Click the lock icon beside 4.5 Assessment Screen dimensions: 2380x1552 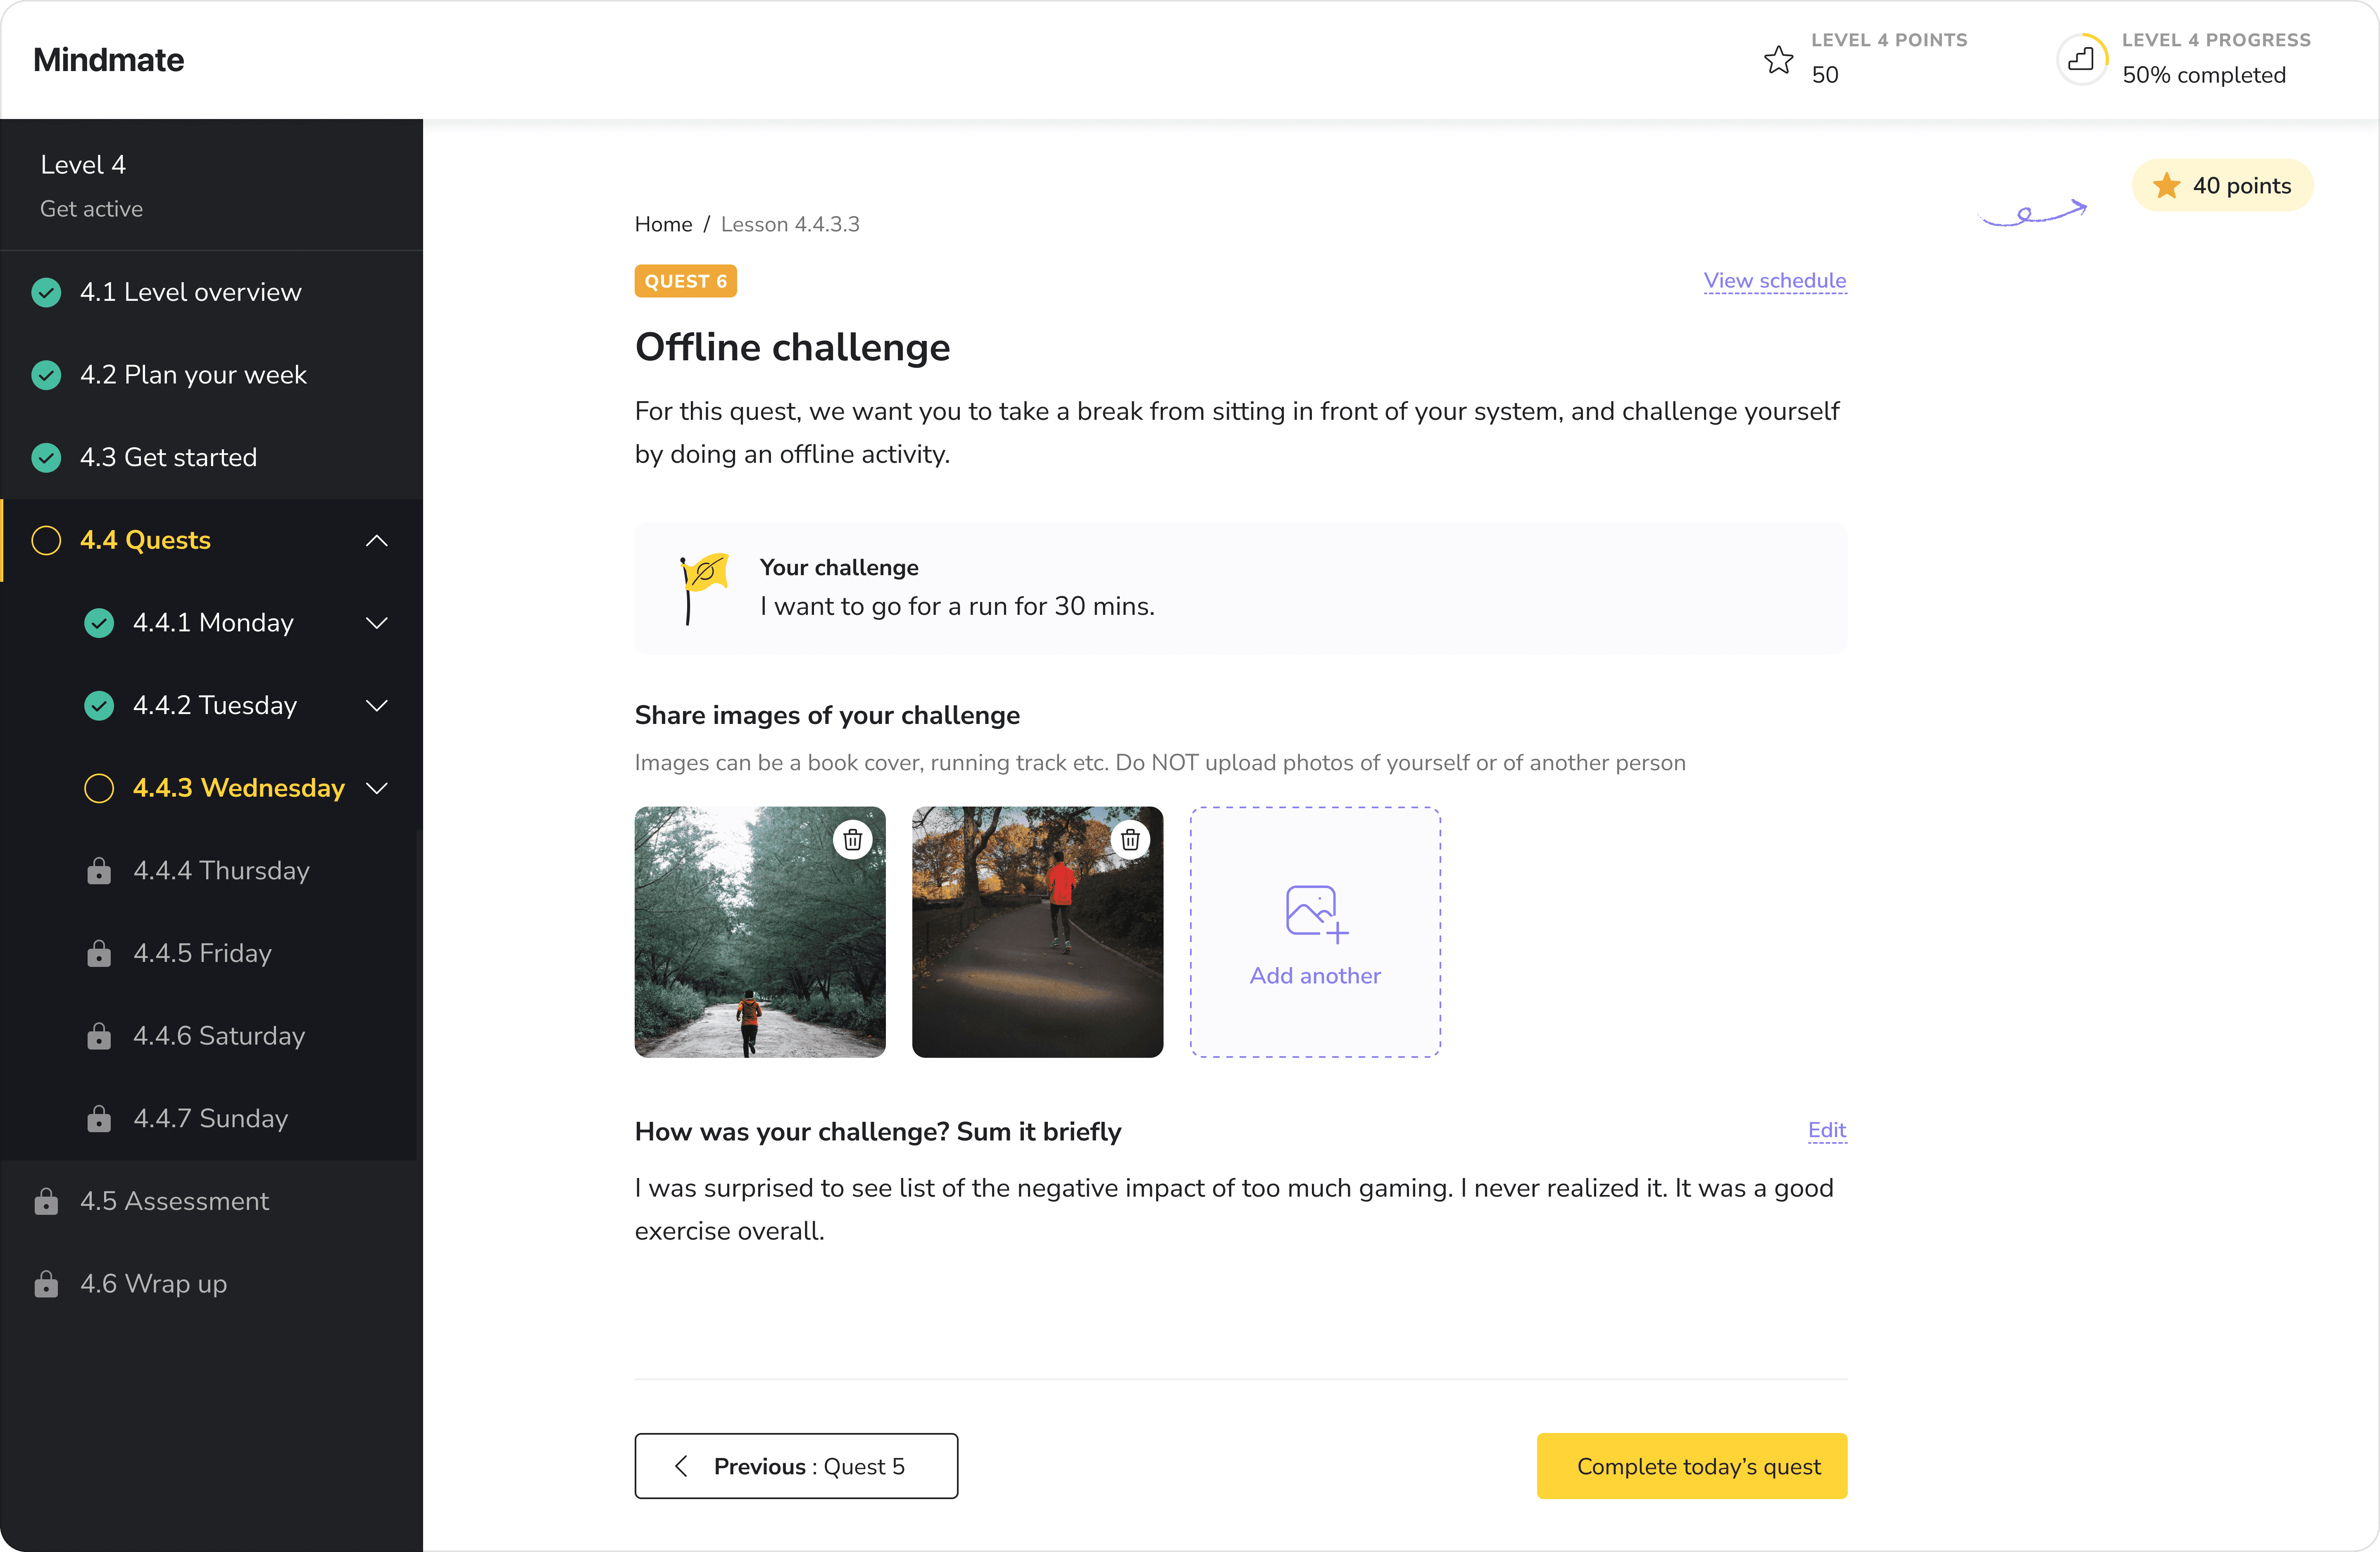(x=46, y=1201)
